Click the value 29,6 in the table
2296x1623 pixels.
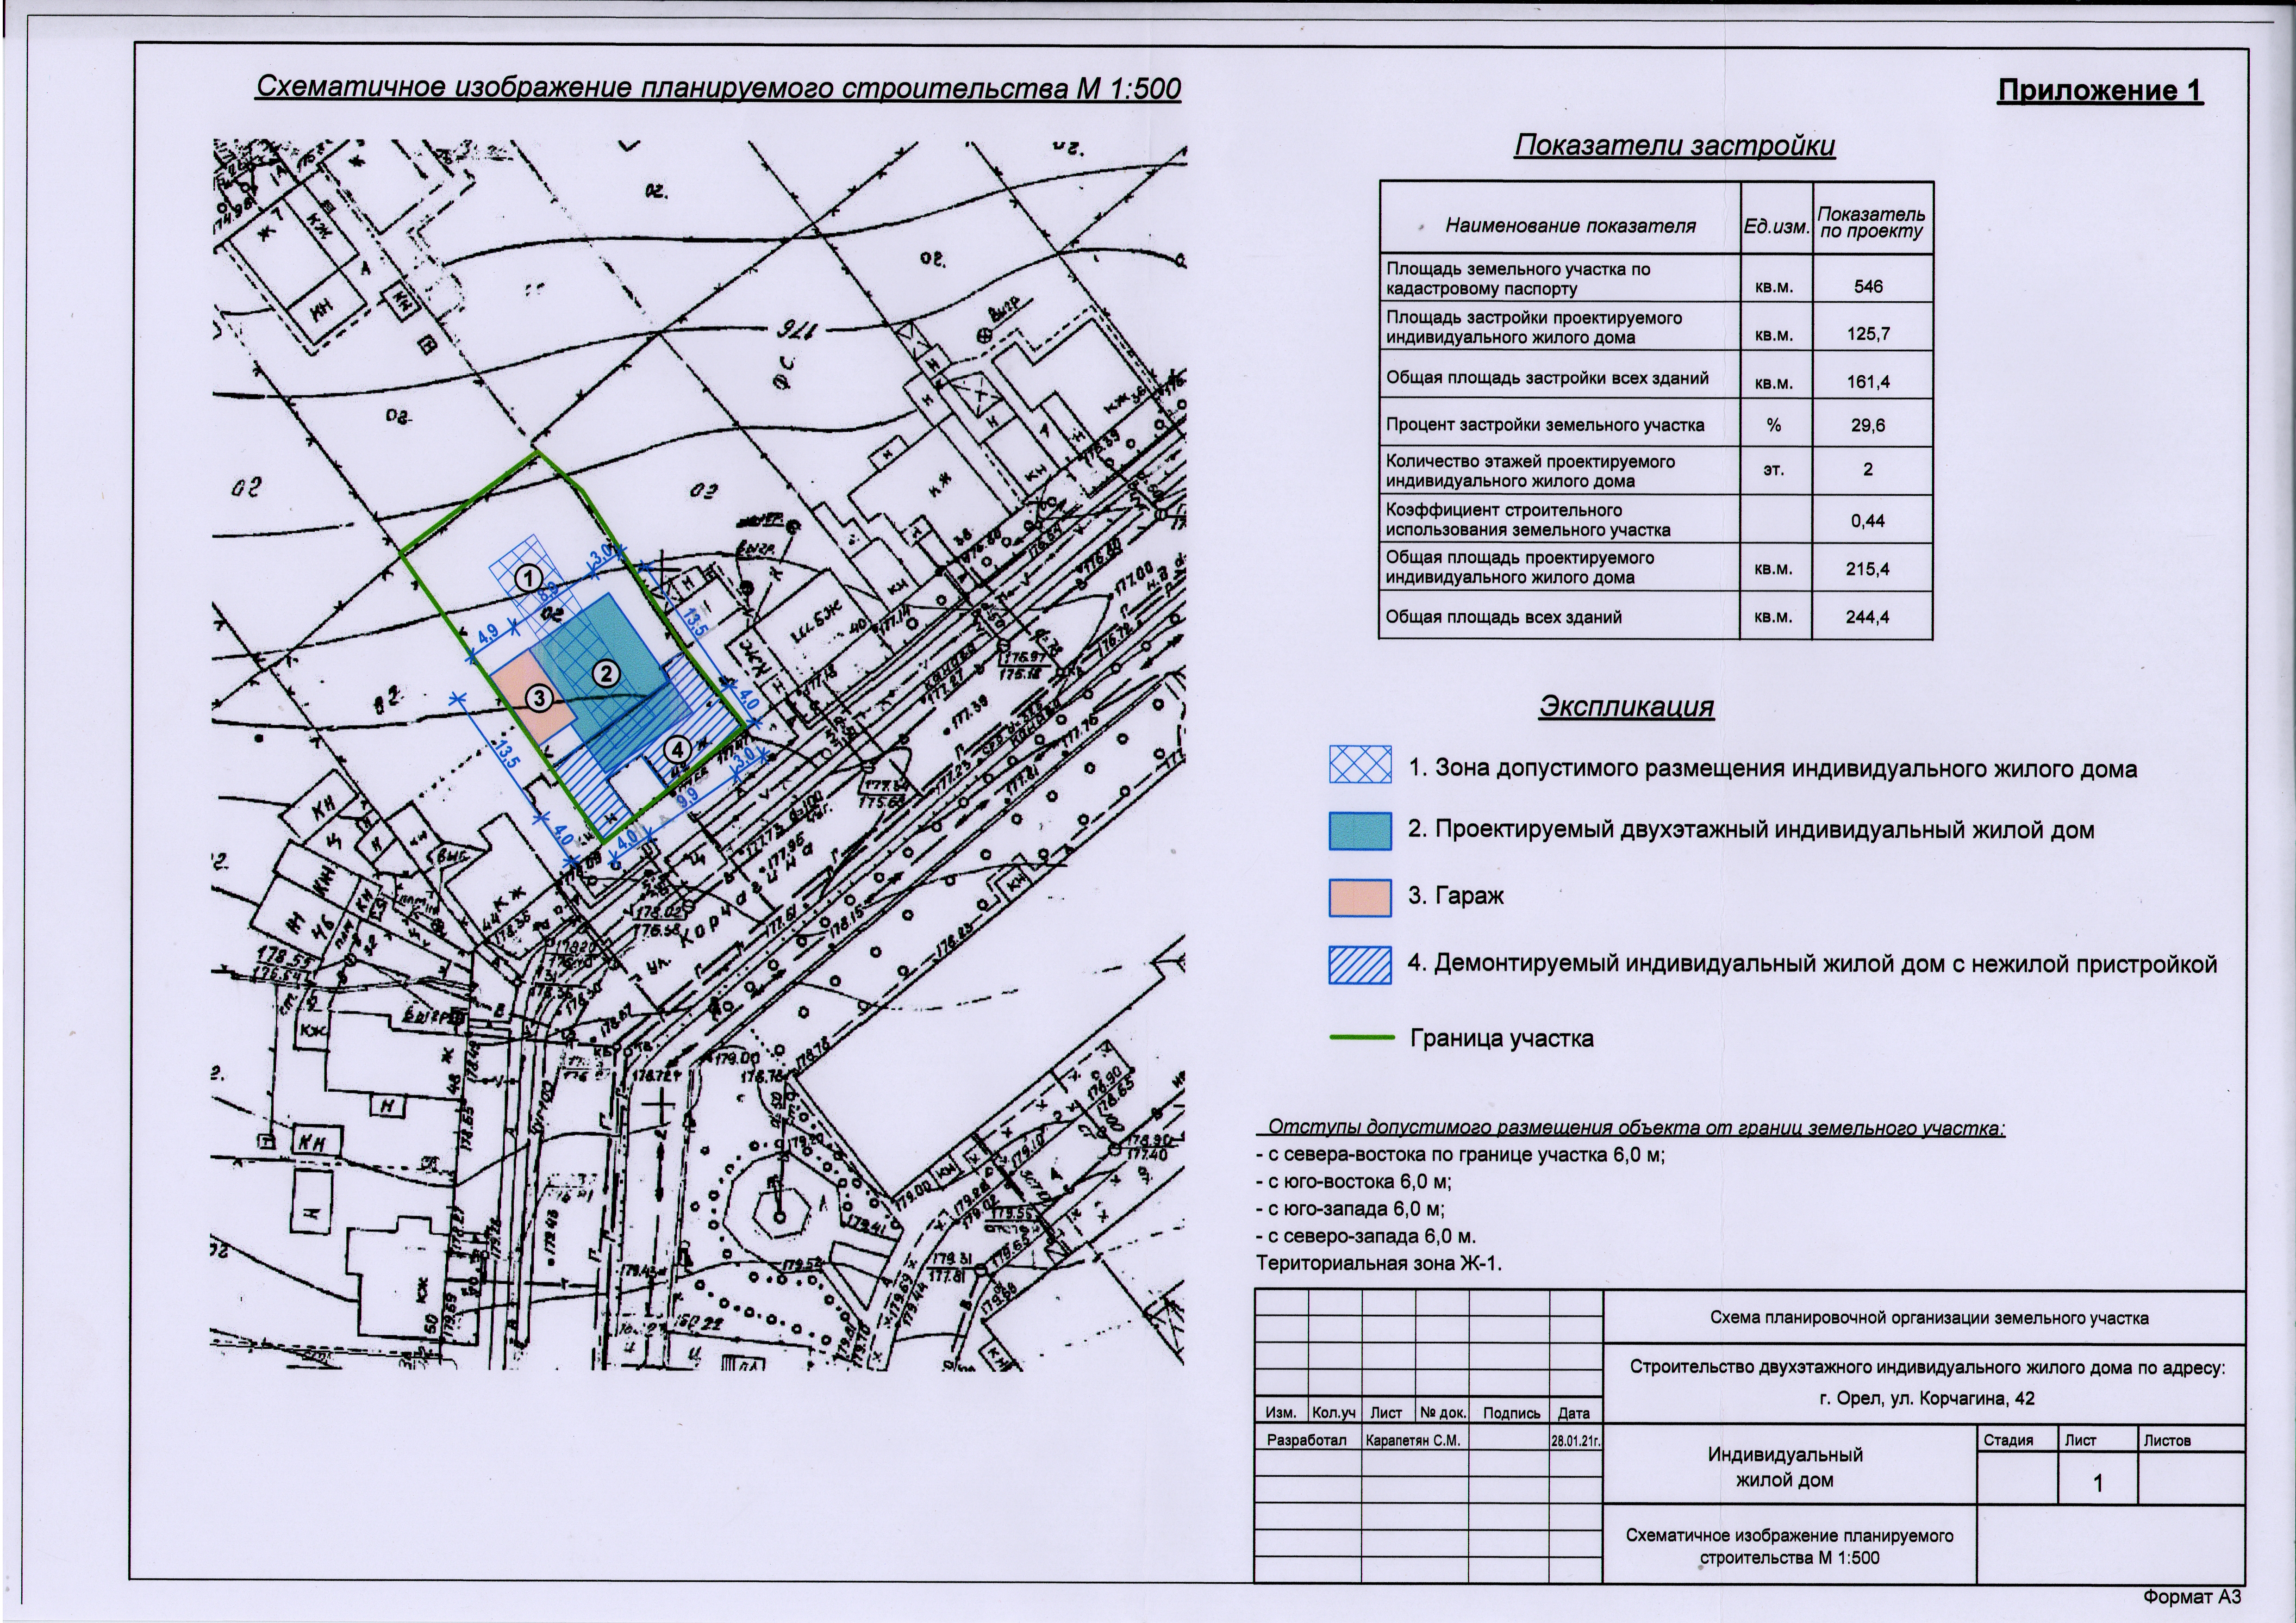(x=1868, y=425)
